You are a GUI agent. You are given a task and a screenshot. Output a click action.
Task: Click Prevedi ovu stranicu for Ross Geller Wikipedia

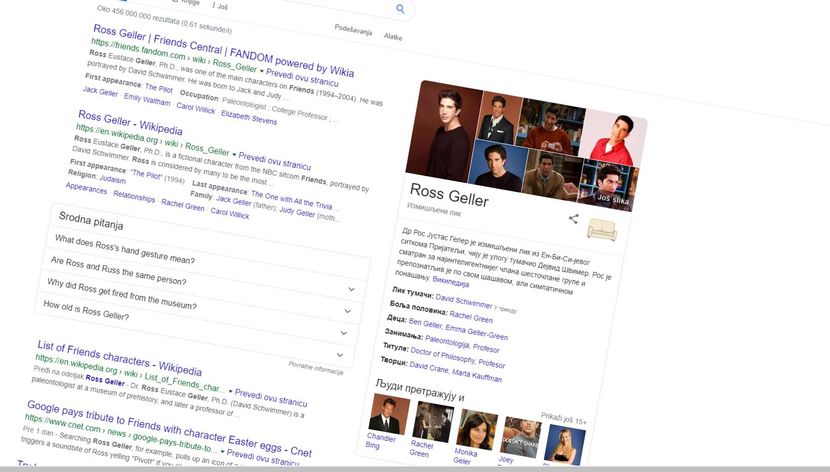(274, 160)
